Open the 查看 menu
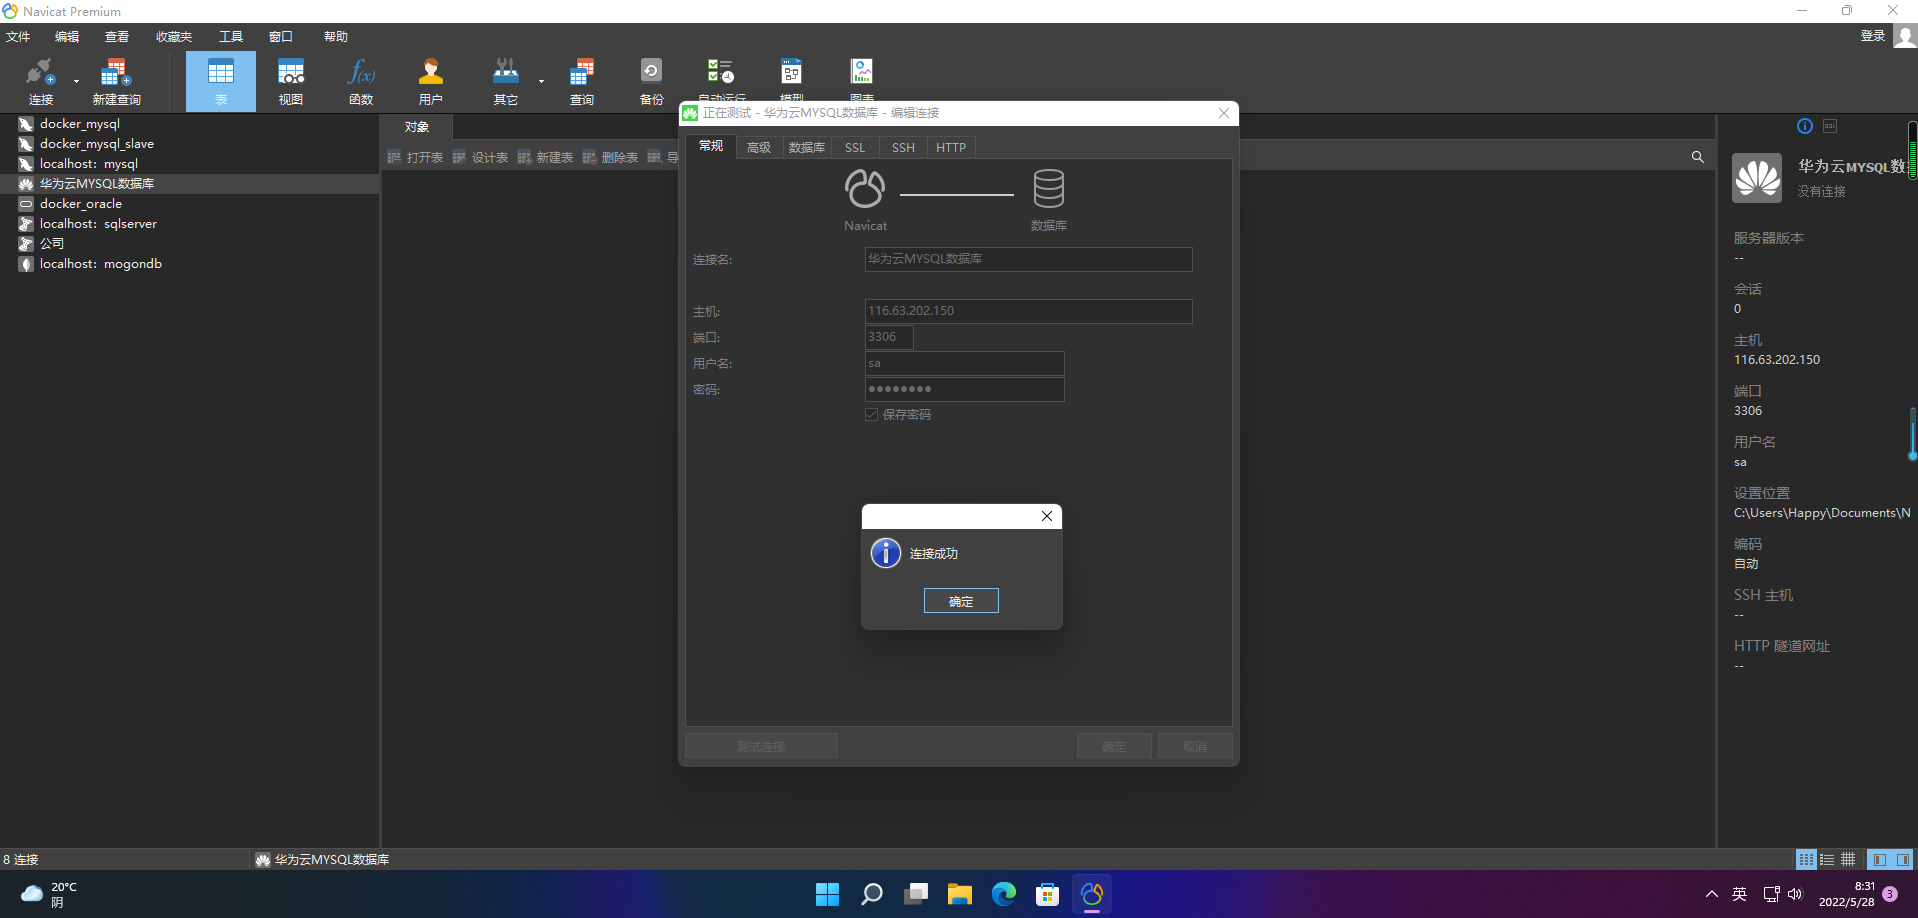Viewport: 1918px width, 918px height. [117, 37]
